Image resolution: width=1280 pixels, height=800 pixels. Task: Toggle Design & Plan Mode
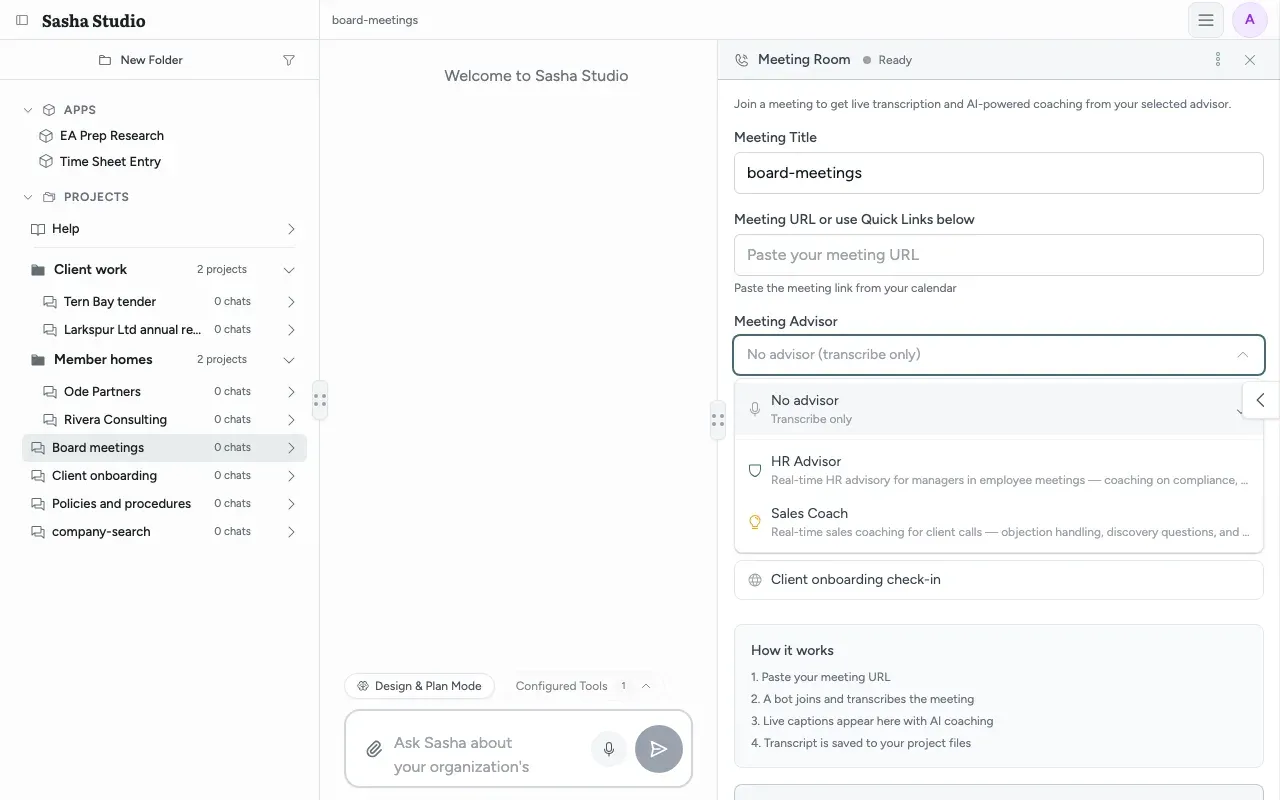pos(420,686)
